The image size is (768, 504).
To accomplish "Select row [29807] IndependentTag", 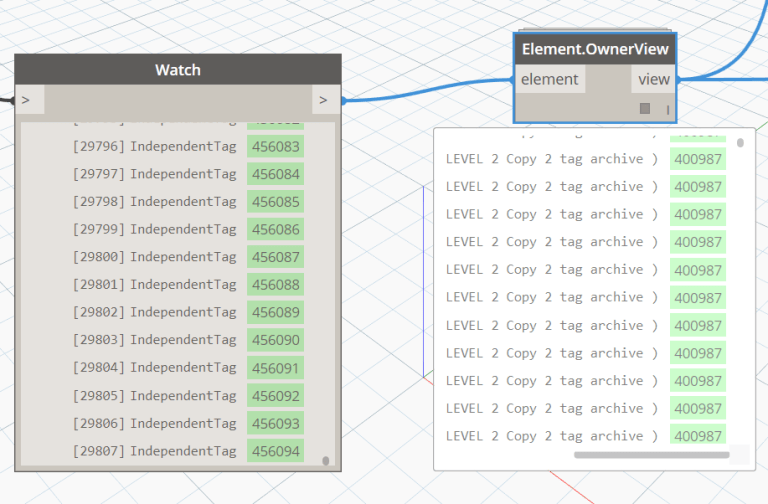I will 188,451.
